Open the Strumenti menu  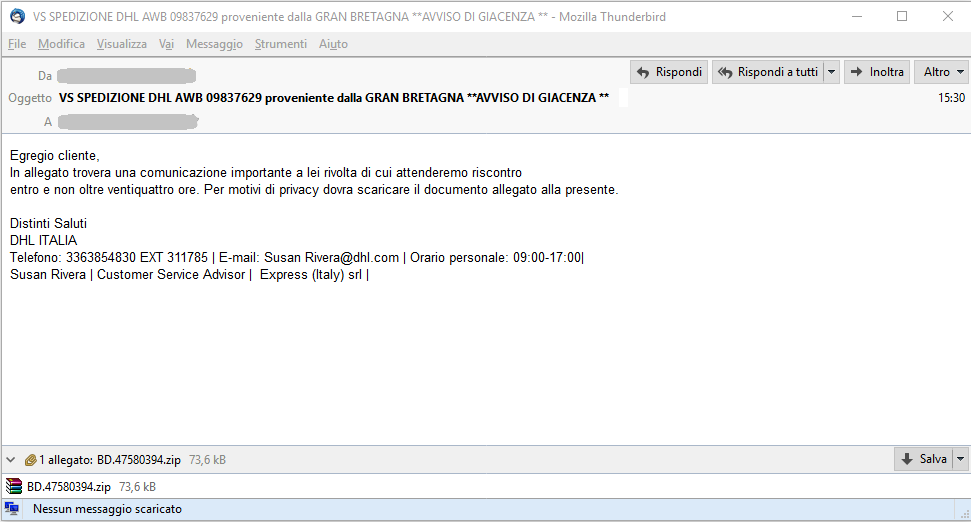point(281,44)
